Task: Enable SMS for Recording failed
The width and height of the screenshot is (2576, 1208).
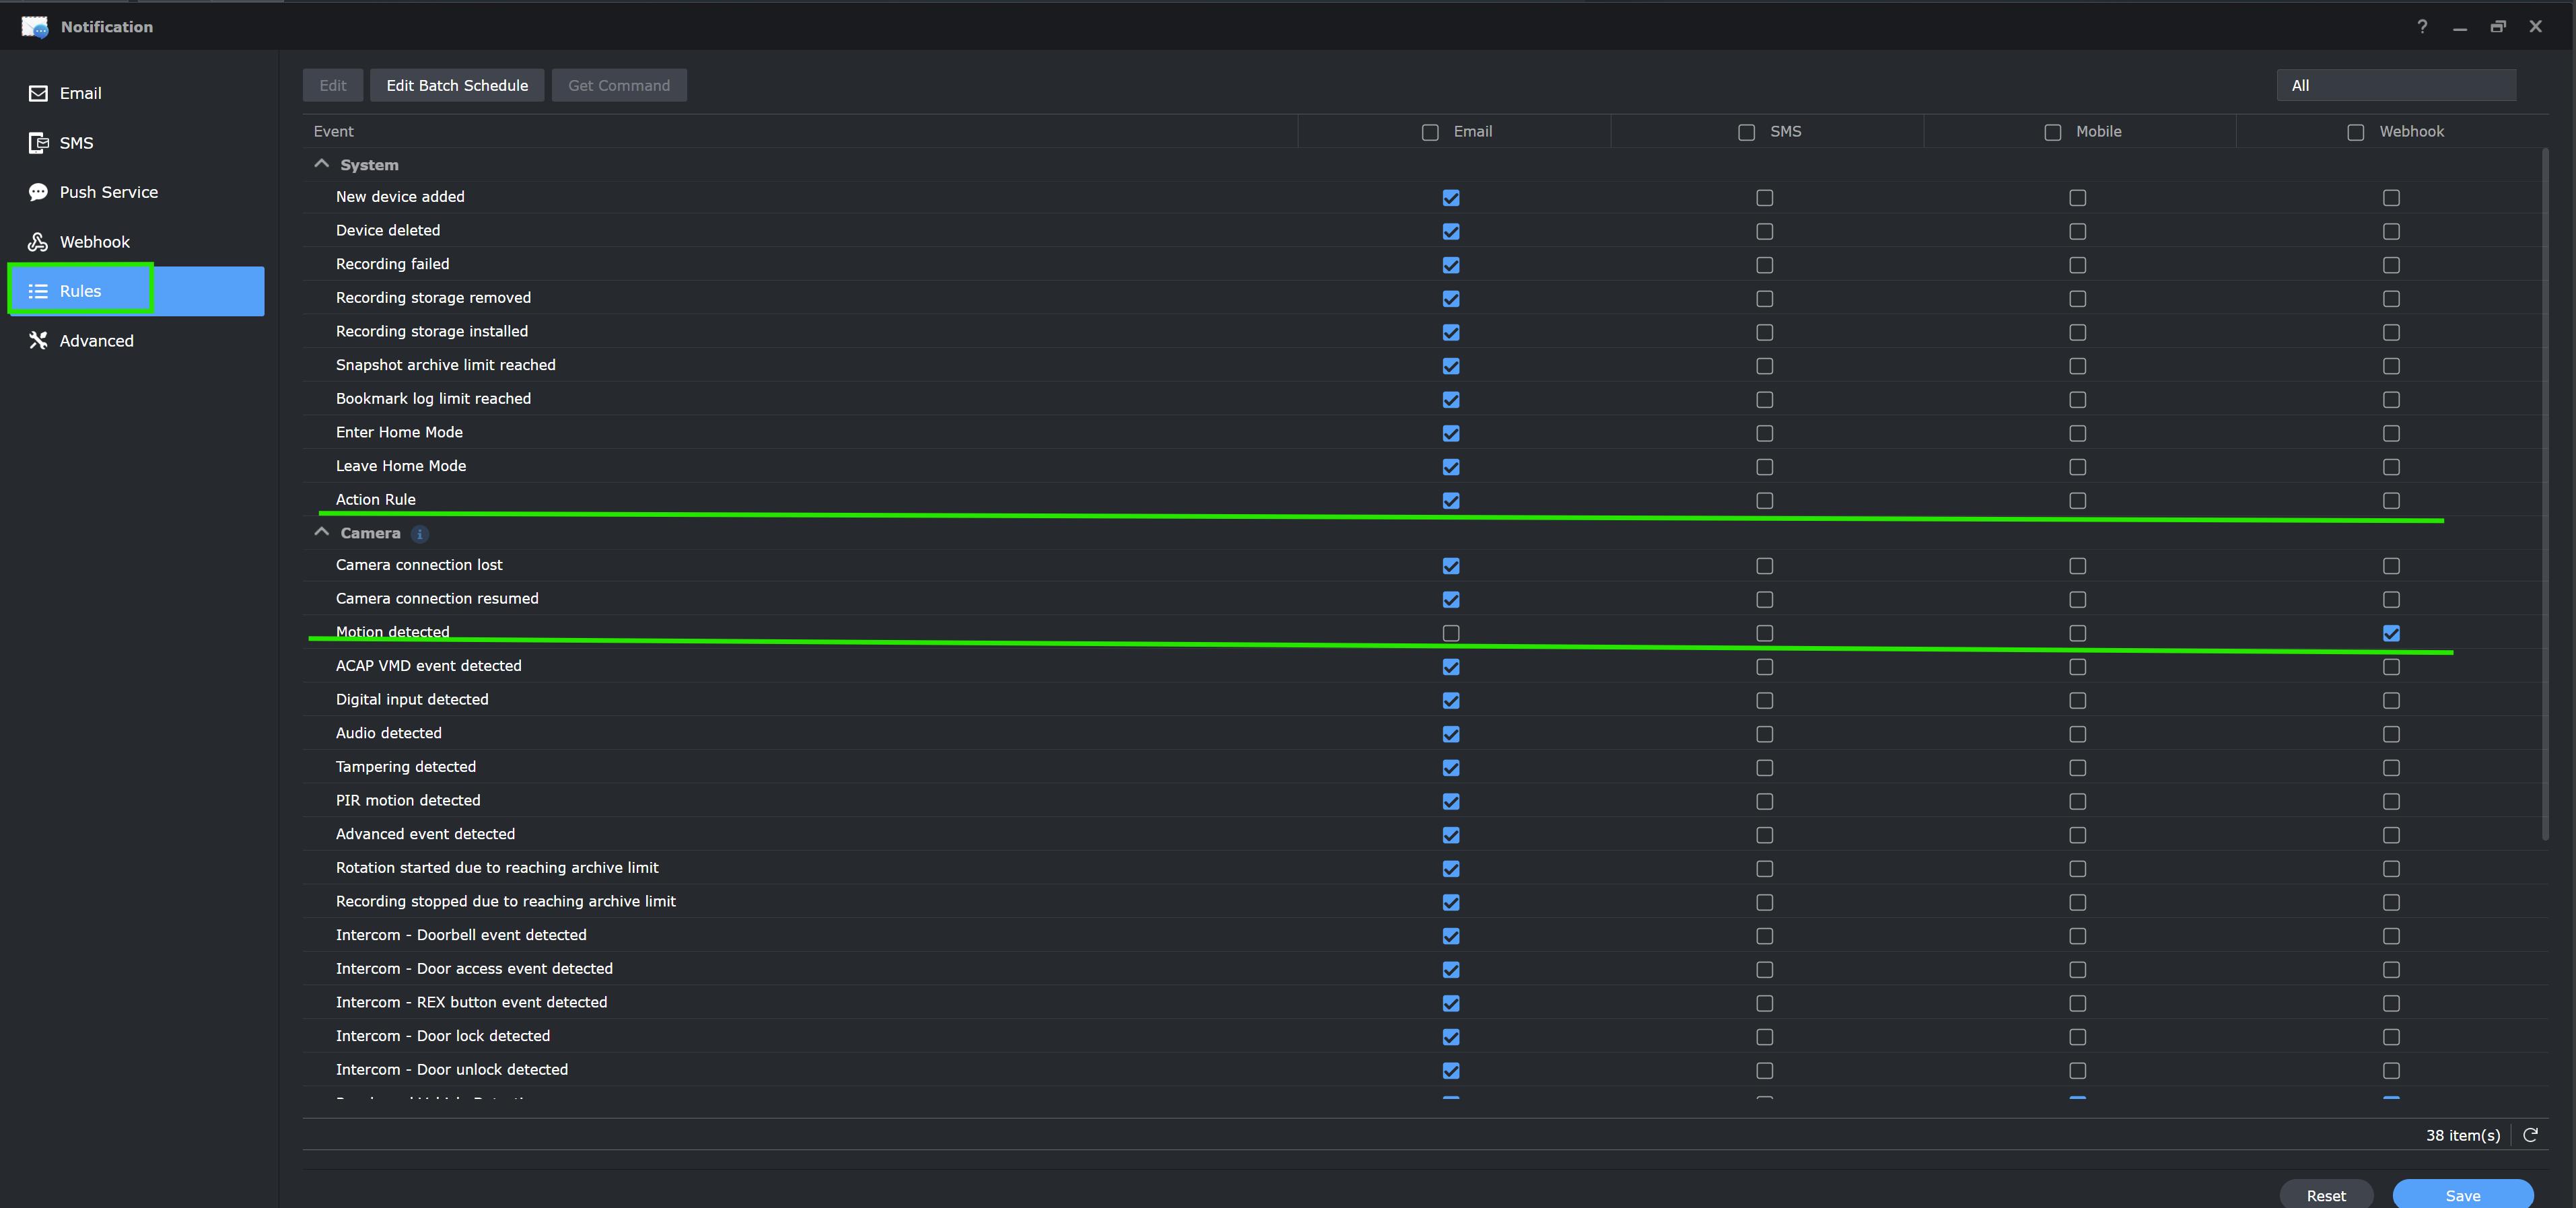Action: pos(1764,265)
